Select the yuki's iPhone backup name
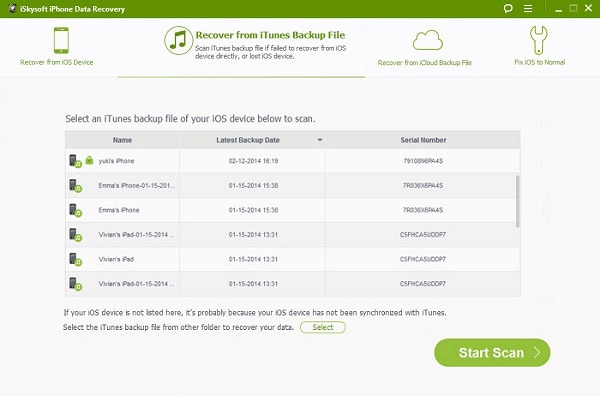 pos(116,161)
